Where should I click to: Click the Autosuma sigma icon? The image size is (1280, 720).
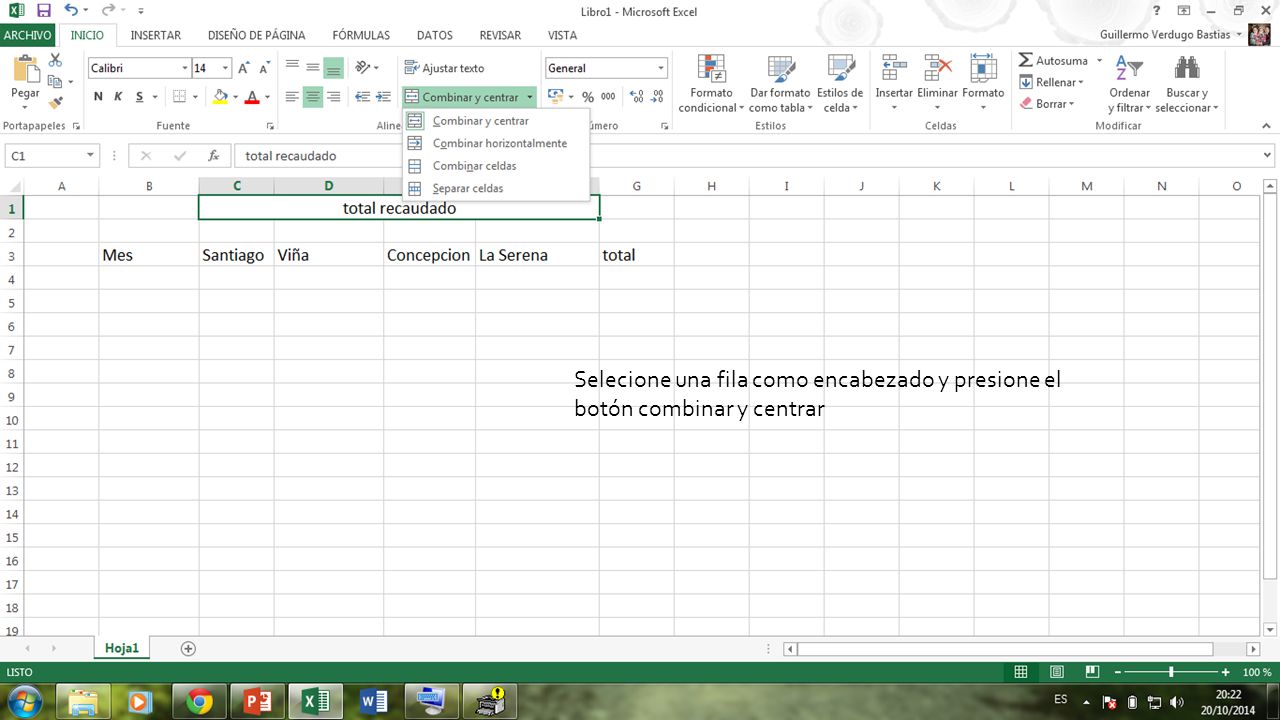1025,61
